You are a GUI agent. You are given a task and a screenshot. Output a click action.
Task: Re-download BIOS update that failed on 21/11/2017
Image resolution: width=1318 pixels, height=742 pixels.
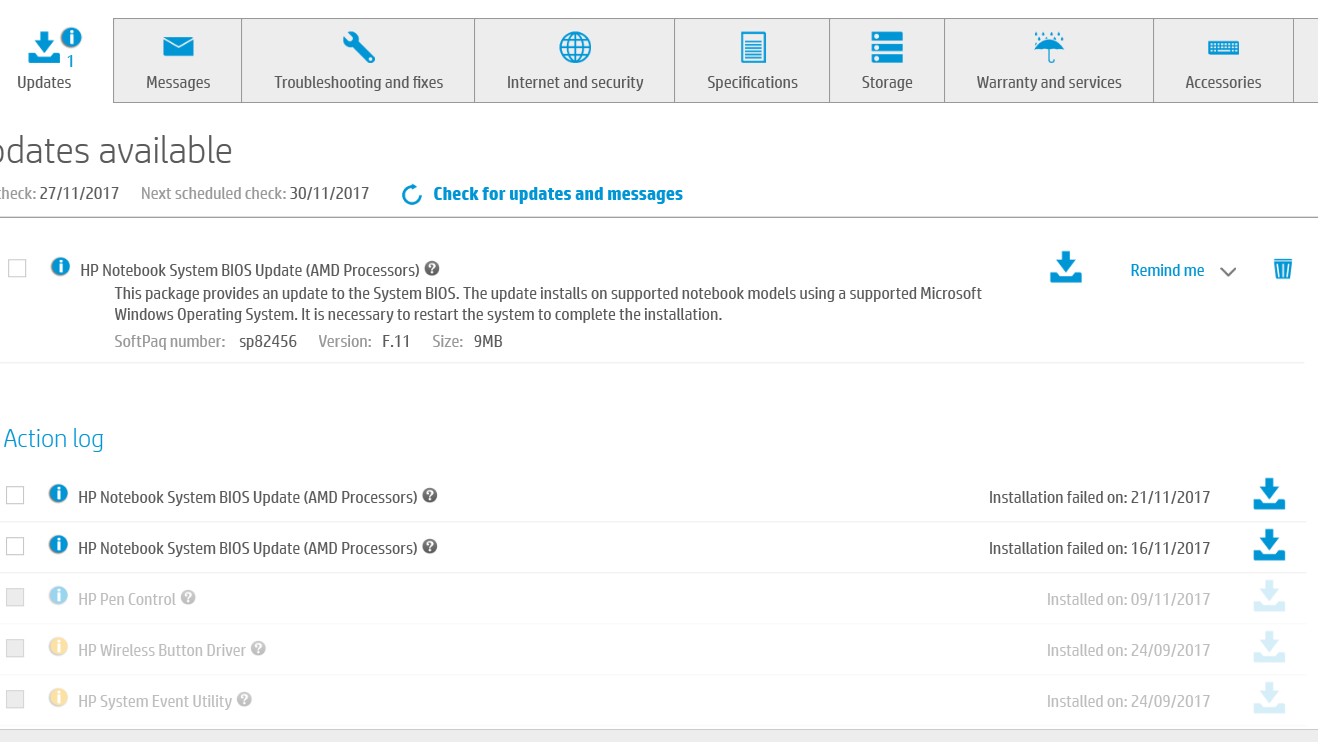pos(1269,495)
